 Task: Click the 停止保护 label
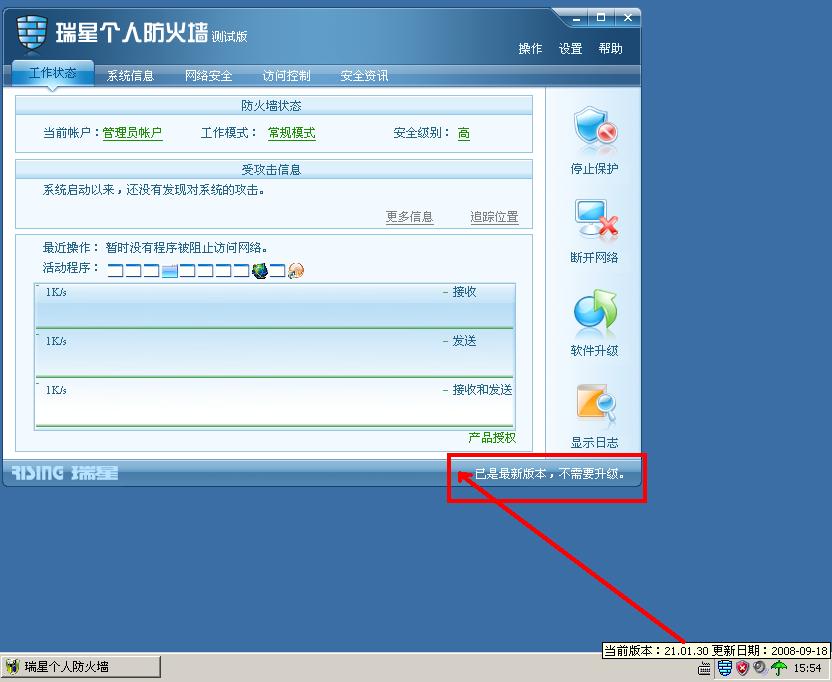[x=595, y=169]
